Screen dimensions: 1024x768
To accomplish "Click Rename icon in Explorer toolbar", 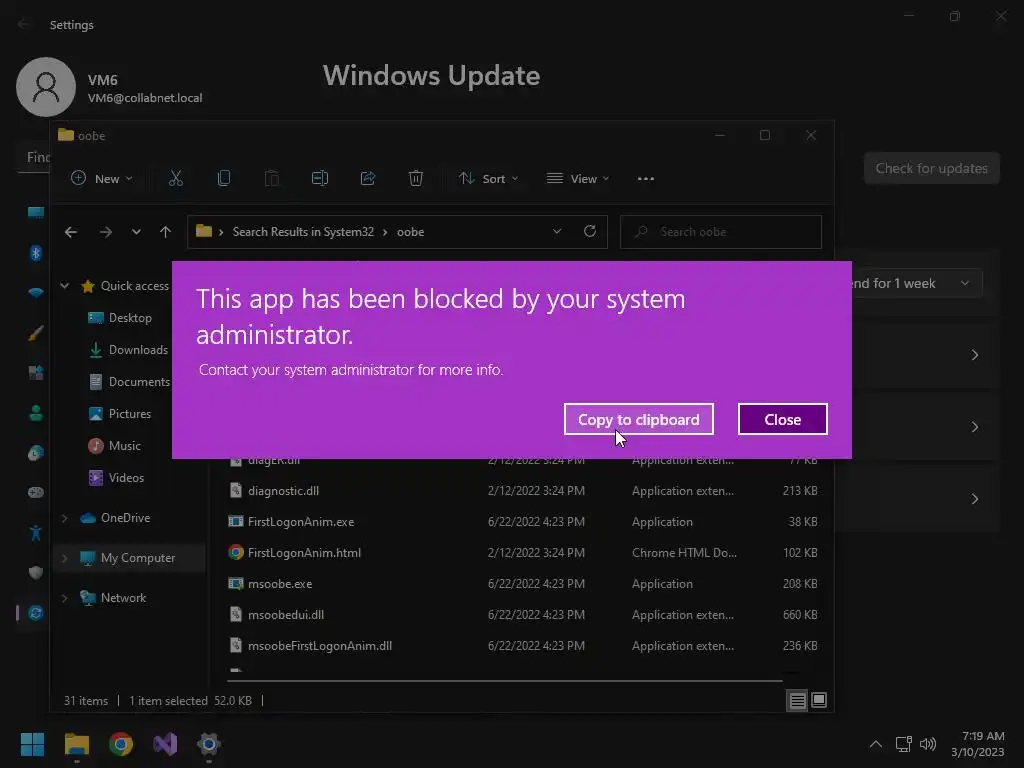I will pyautogui.click(x=320, y=178).
